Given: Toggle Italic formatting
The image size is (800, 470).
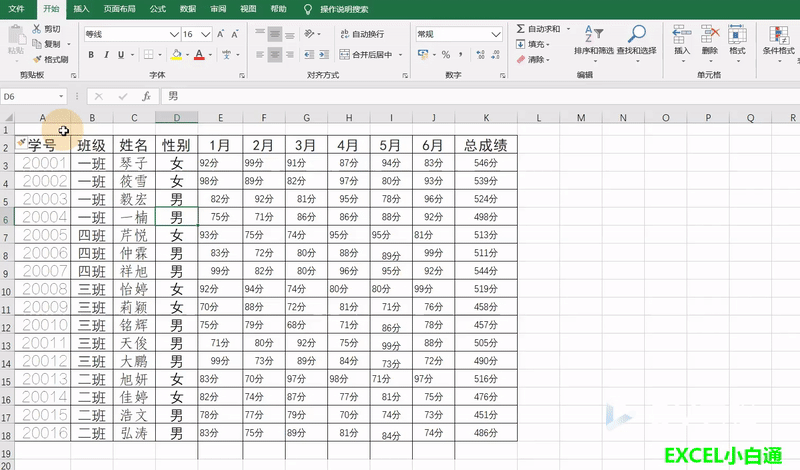Looking at the screenshot, I should coord(106,55).
